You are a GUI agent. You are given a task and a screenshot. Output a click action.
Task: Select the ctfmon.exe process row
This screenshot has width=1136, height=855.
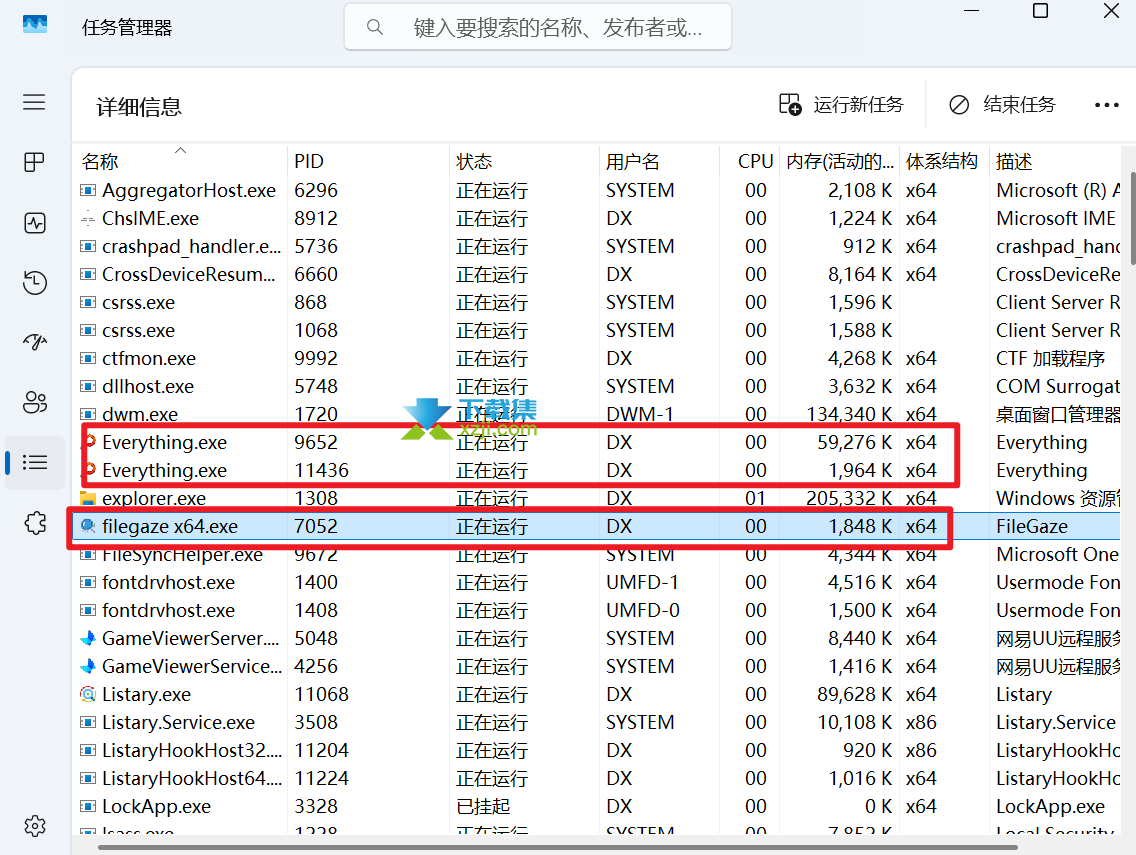(596, 359)
